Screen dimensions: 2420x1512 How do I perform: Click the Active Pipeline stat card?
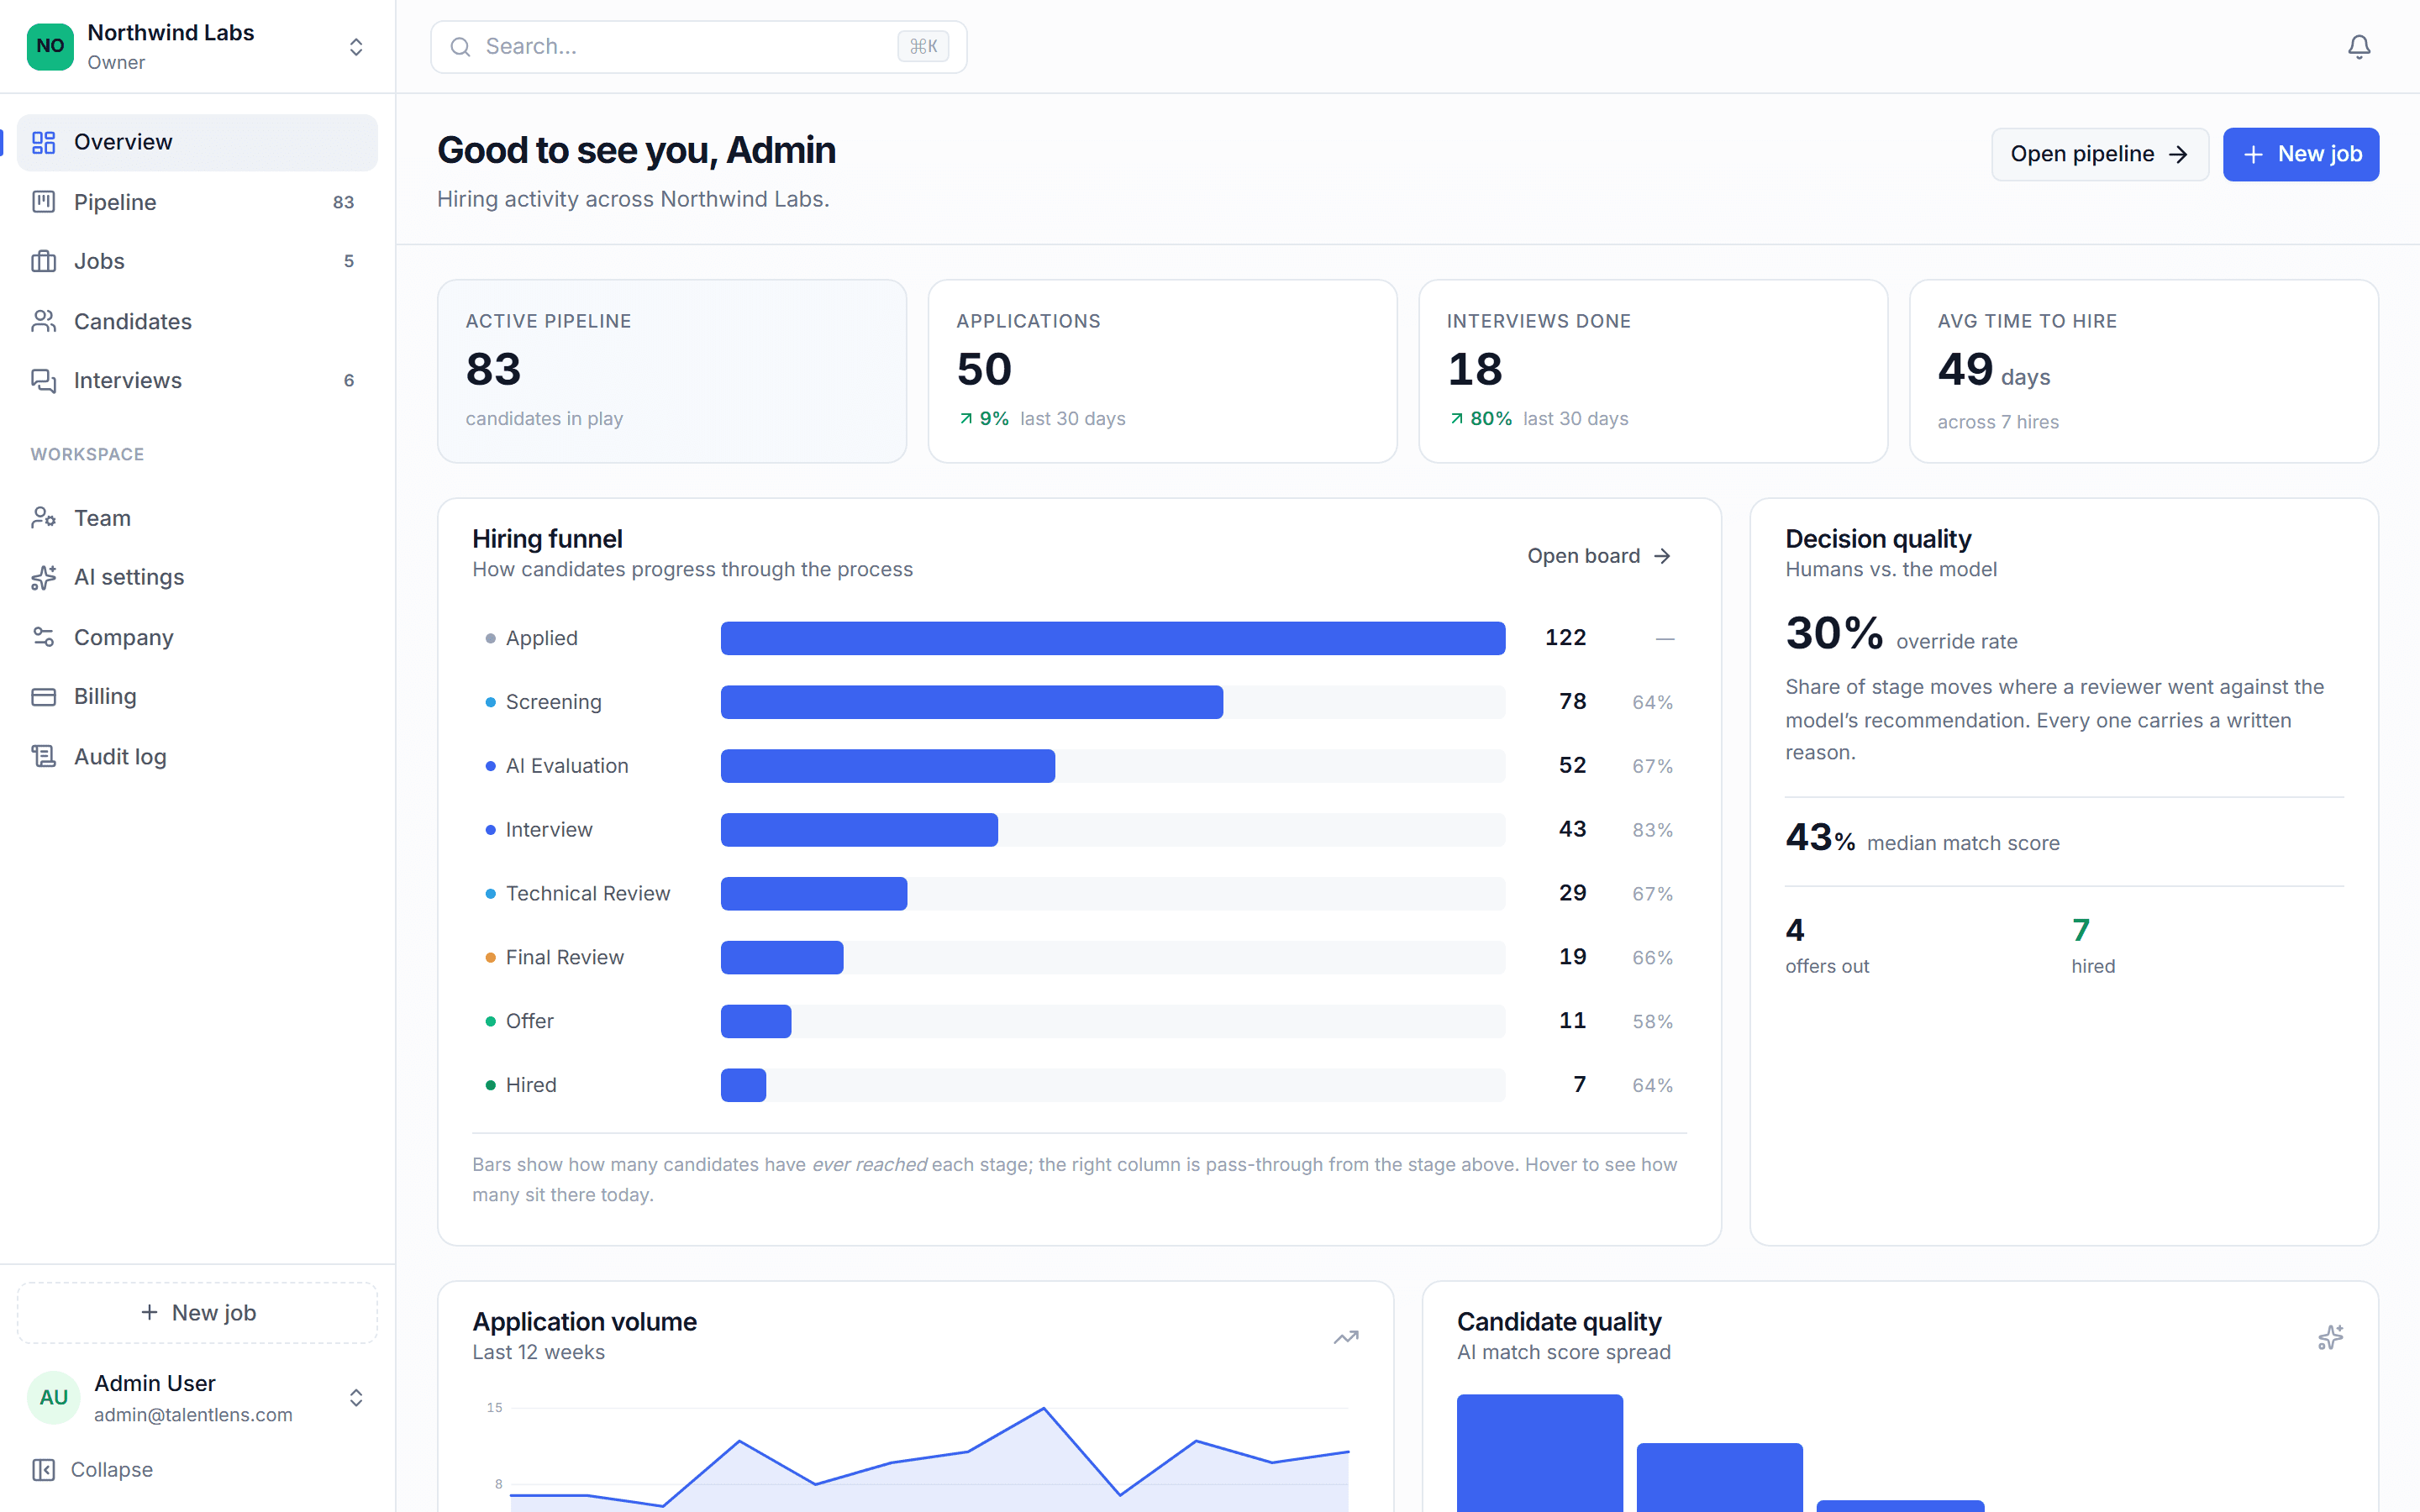pyautogui.click(x=672, y=371)
